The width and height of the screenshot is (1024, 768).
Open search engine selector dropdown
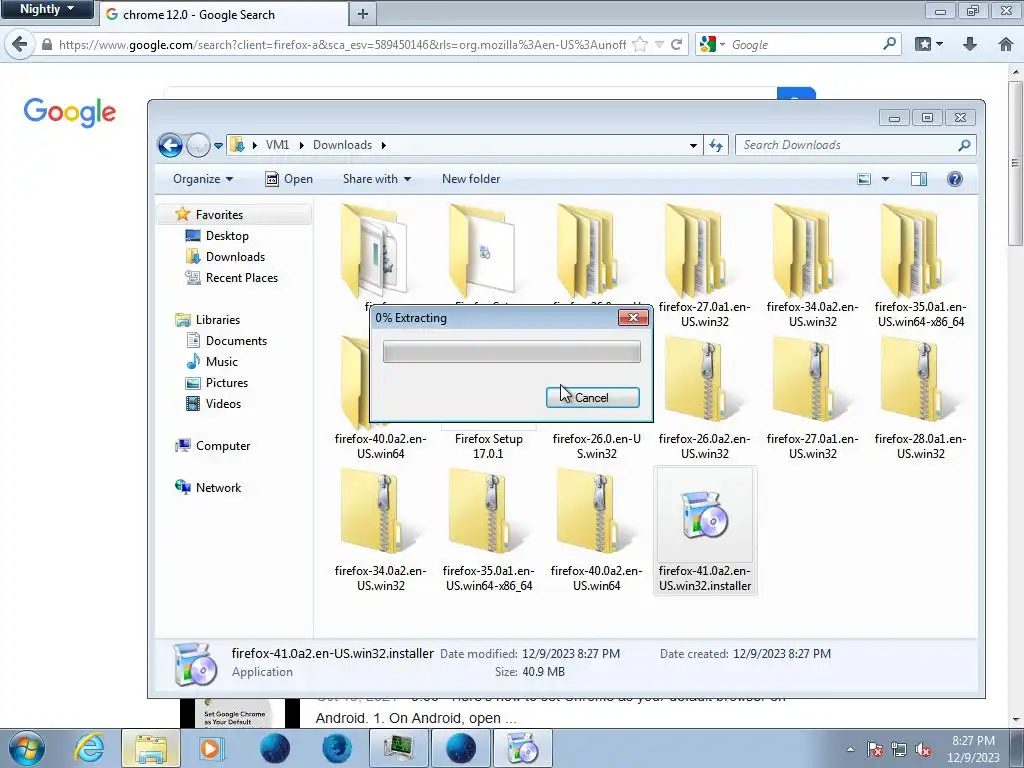click(712, 44)
